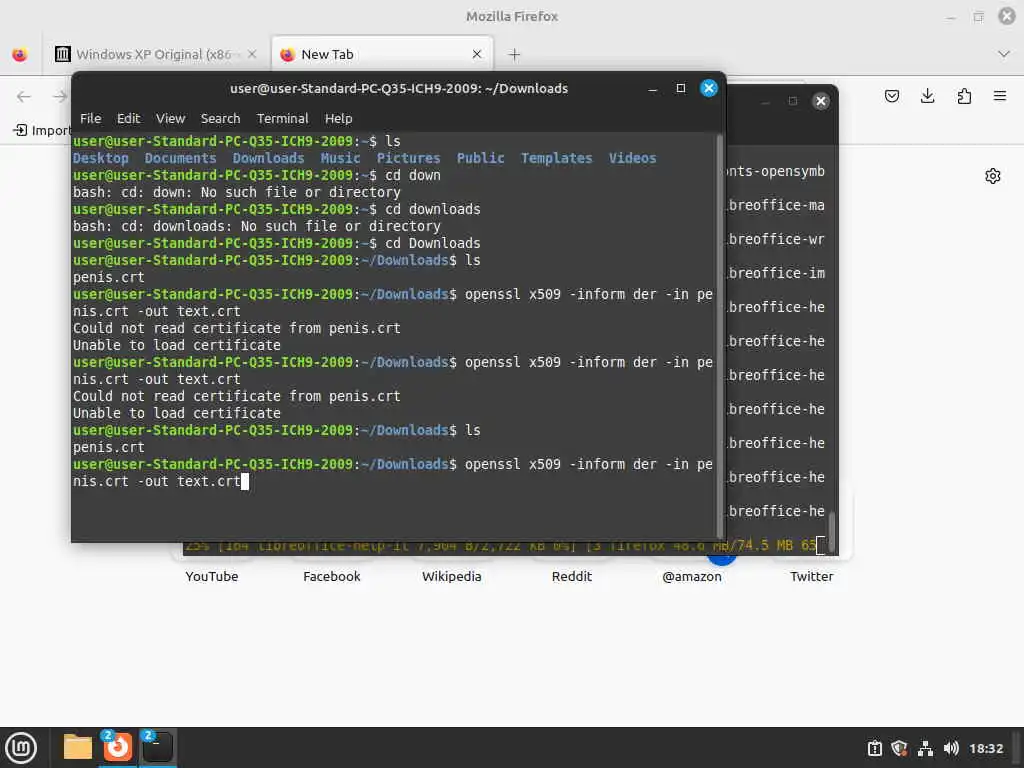Screen dimensions: 1024x768
Task: Save to Pocket icon
Action: click(x=891, y=97)
